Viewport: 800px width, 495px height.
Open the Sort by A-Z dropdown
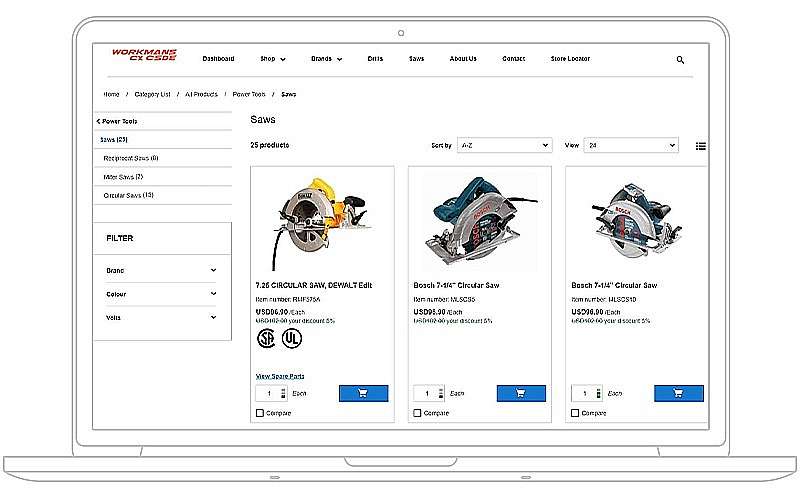tap(505, 145)
